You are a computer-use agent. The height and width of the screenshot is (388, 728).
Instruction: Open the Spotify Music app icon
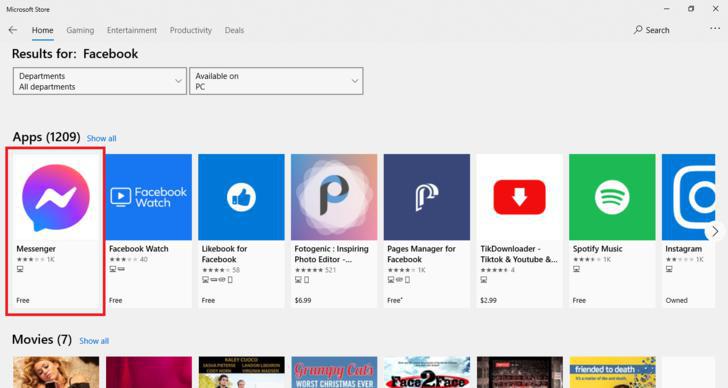coord(612,197)
